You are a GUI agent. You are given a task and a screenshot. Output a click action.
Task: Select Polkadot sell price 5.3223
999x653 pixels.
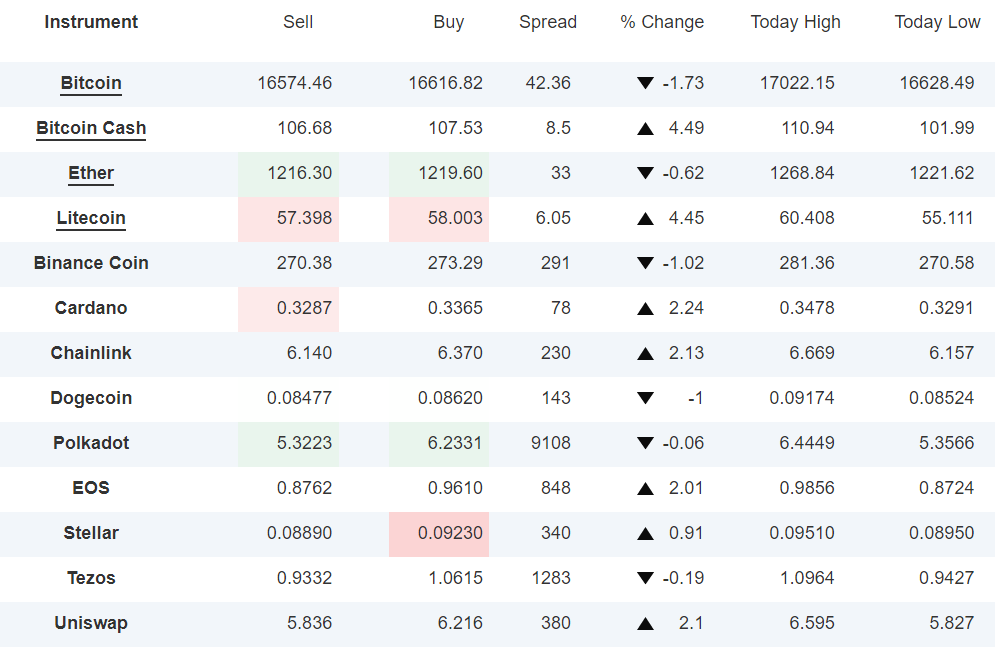click(x=305, y=443)
